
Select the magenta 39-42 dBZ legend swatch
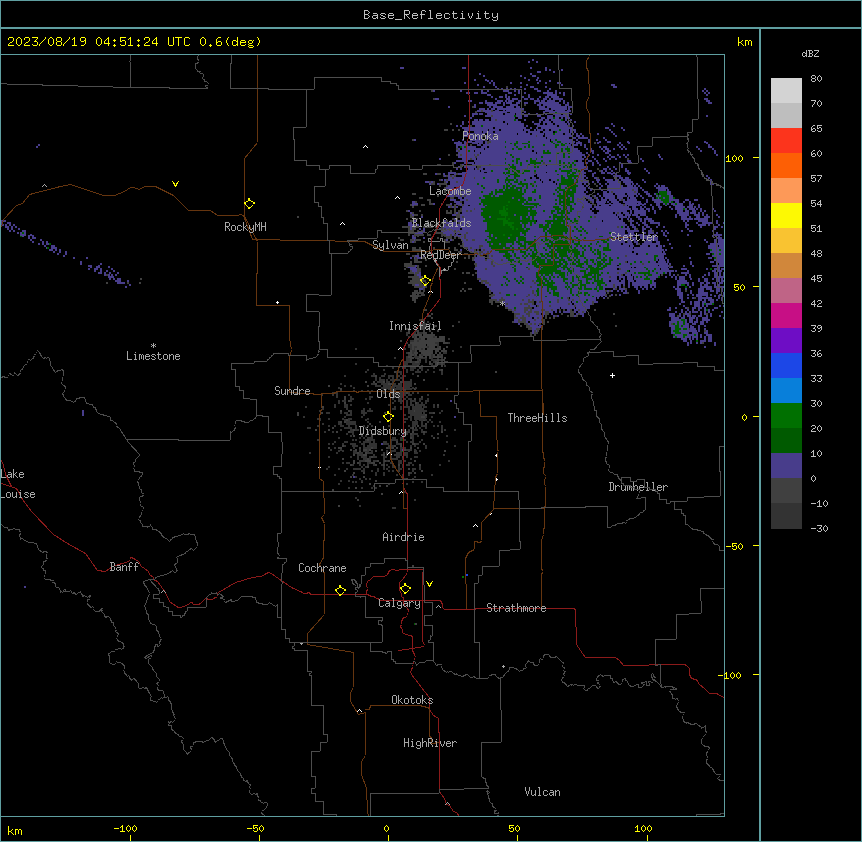tap(786, 315)
